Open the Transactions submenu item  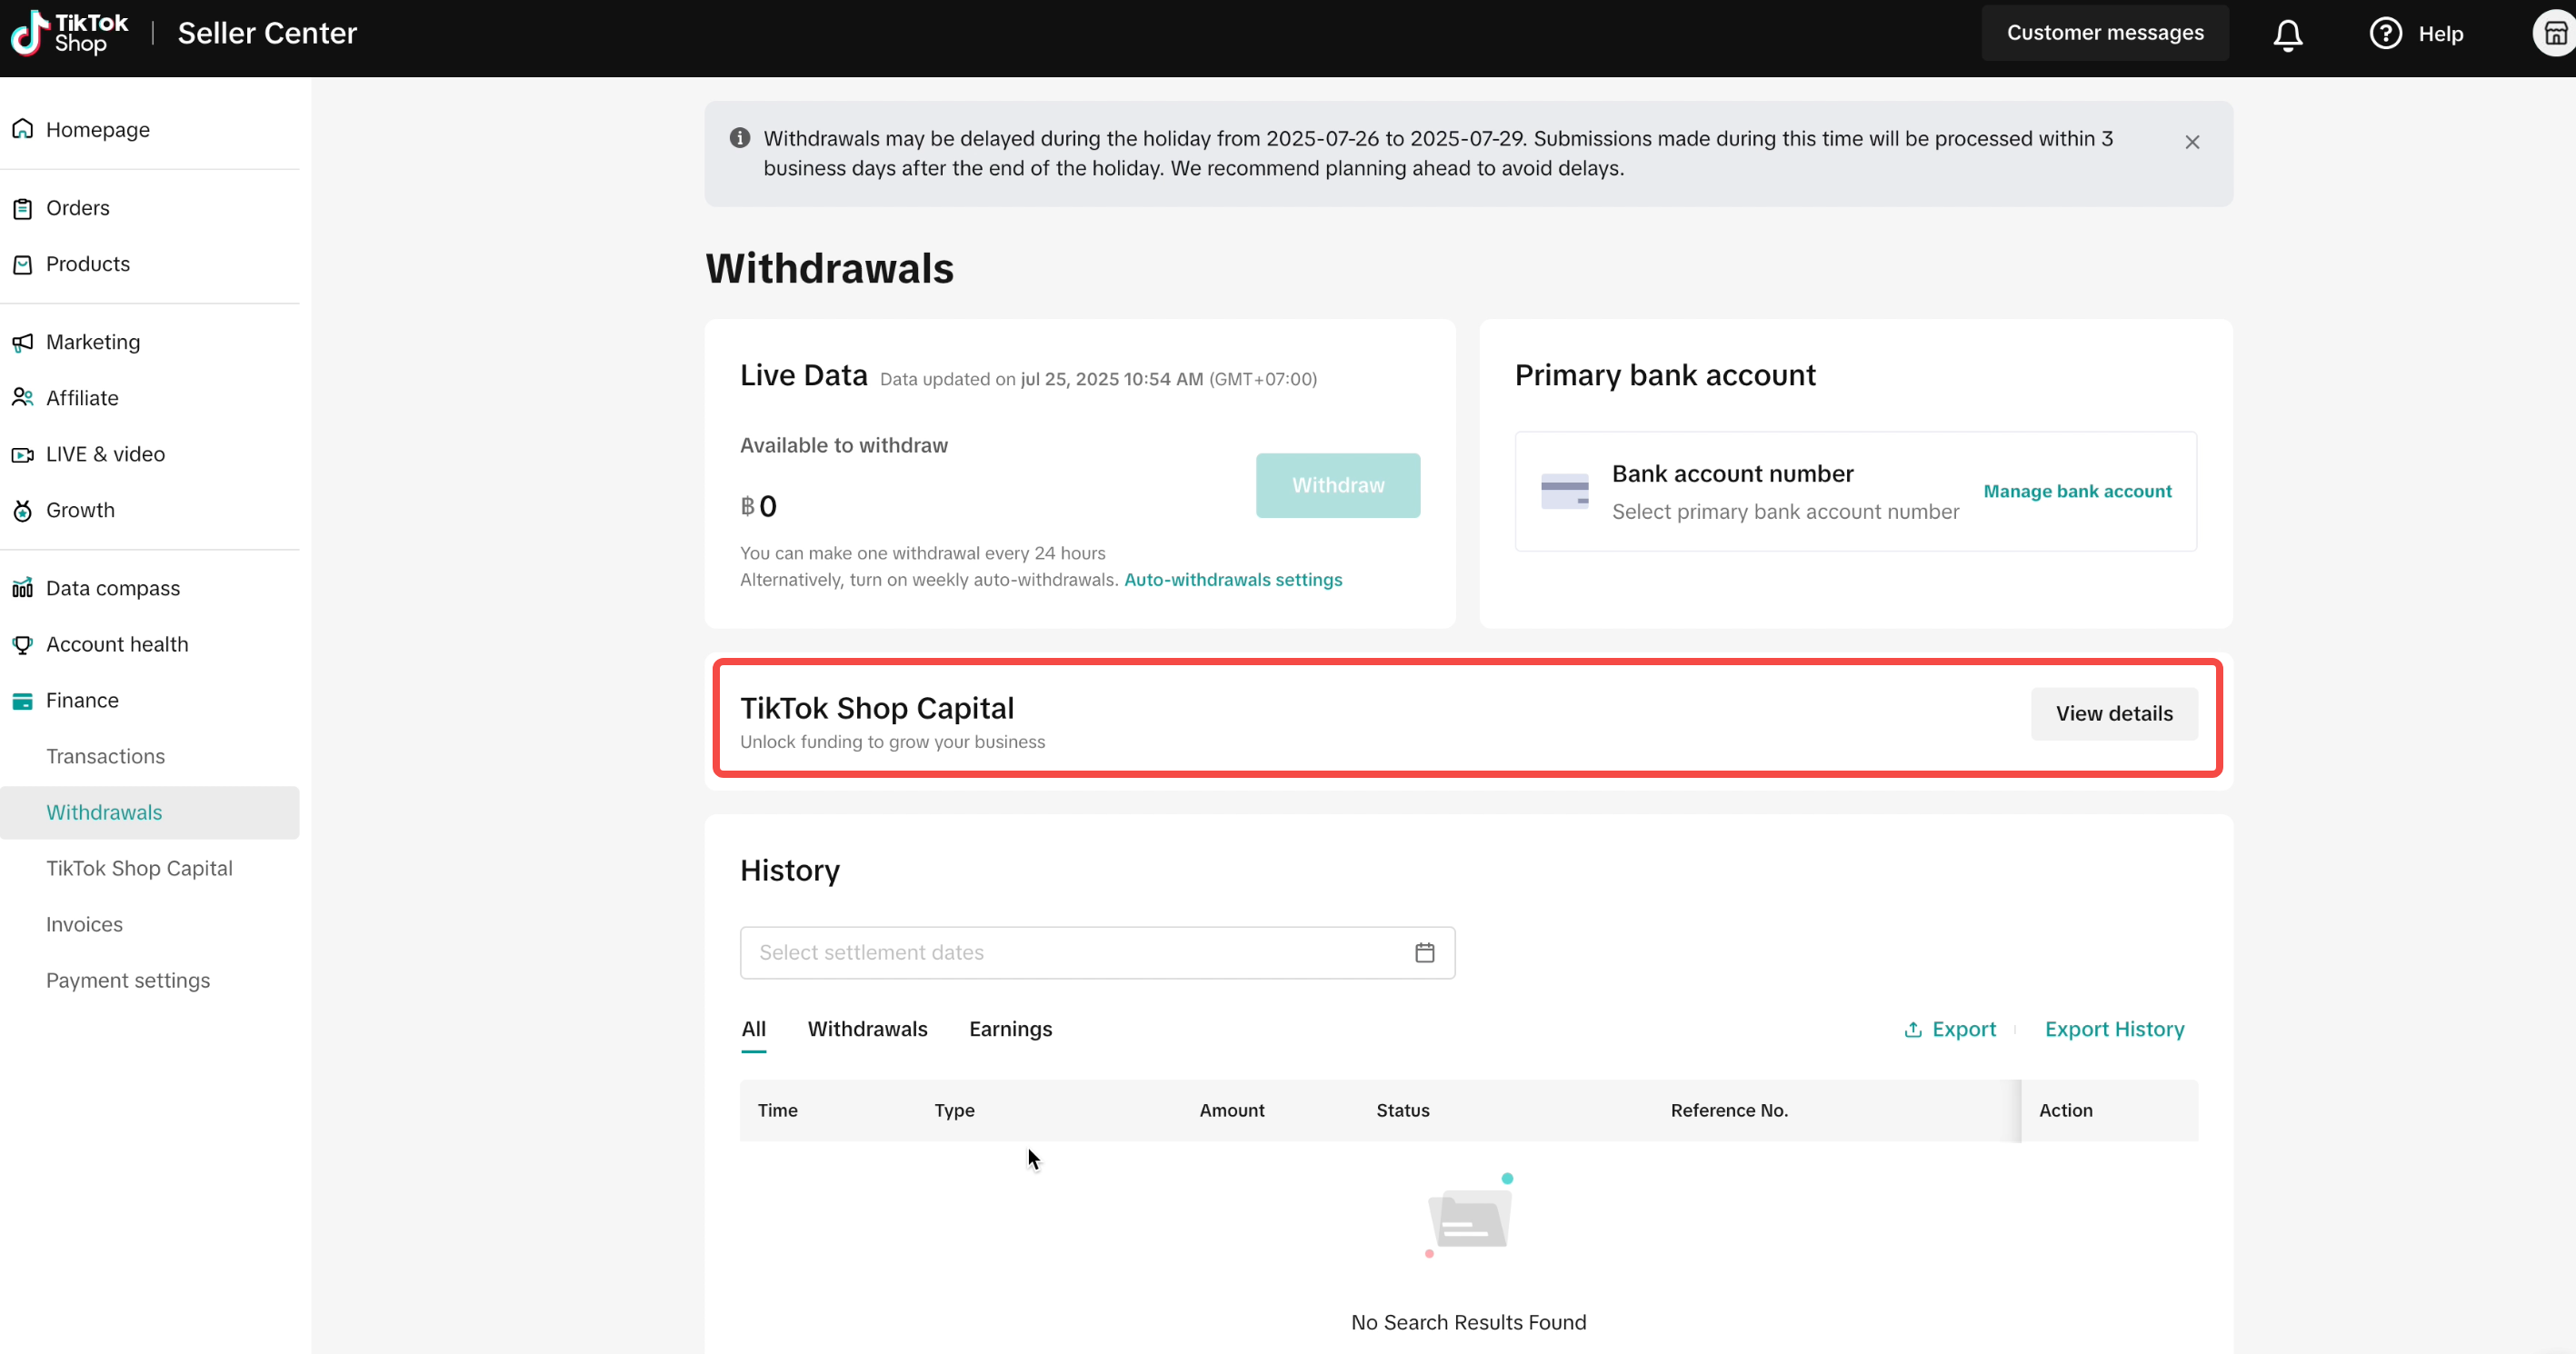(105, 757)
